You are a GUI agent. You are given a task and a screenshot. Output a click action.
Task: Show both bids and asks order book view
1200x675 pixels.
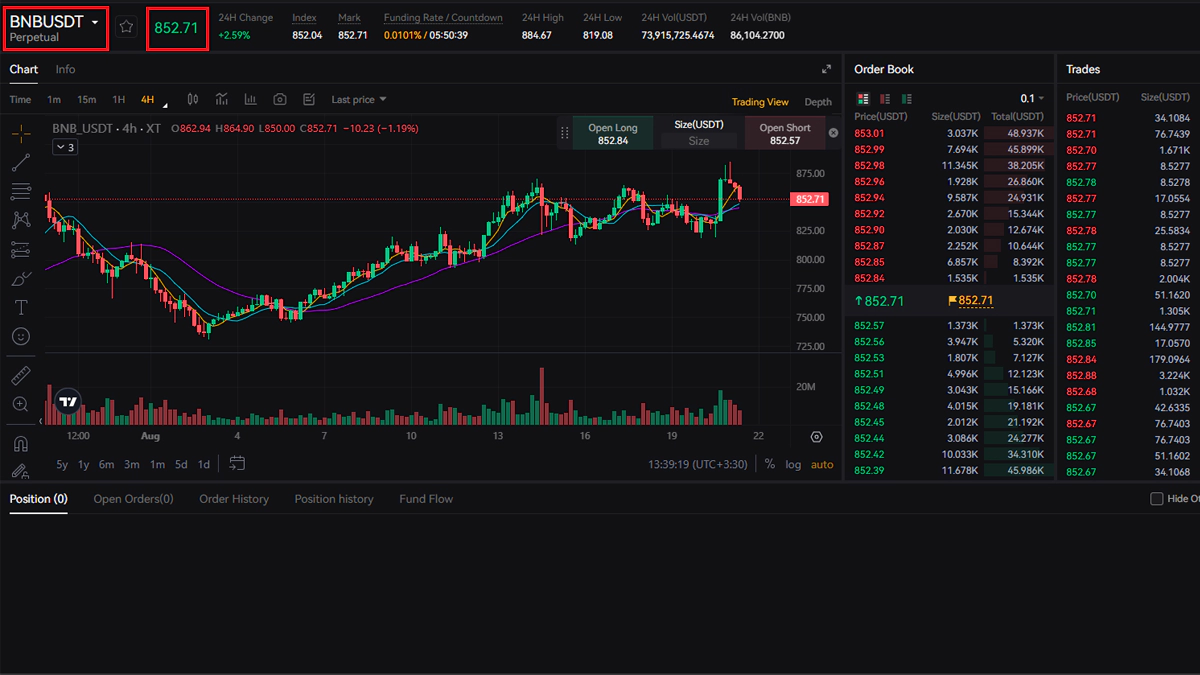863,98
